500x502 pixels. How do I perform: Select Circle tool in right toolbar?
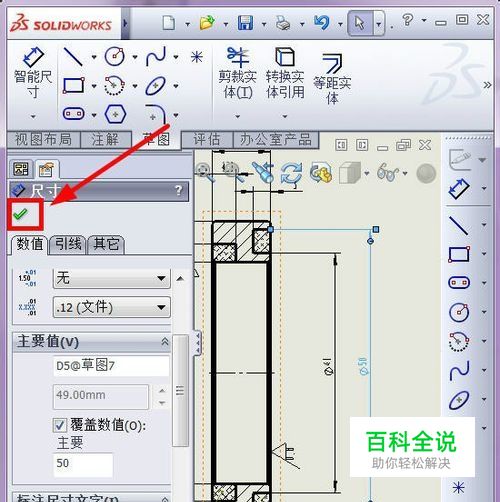point(459,312)
